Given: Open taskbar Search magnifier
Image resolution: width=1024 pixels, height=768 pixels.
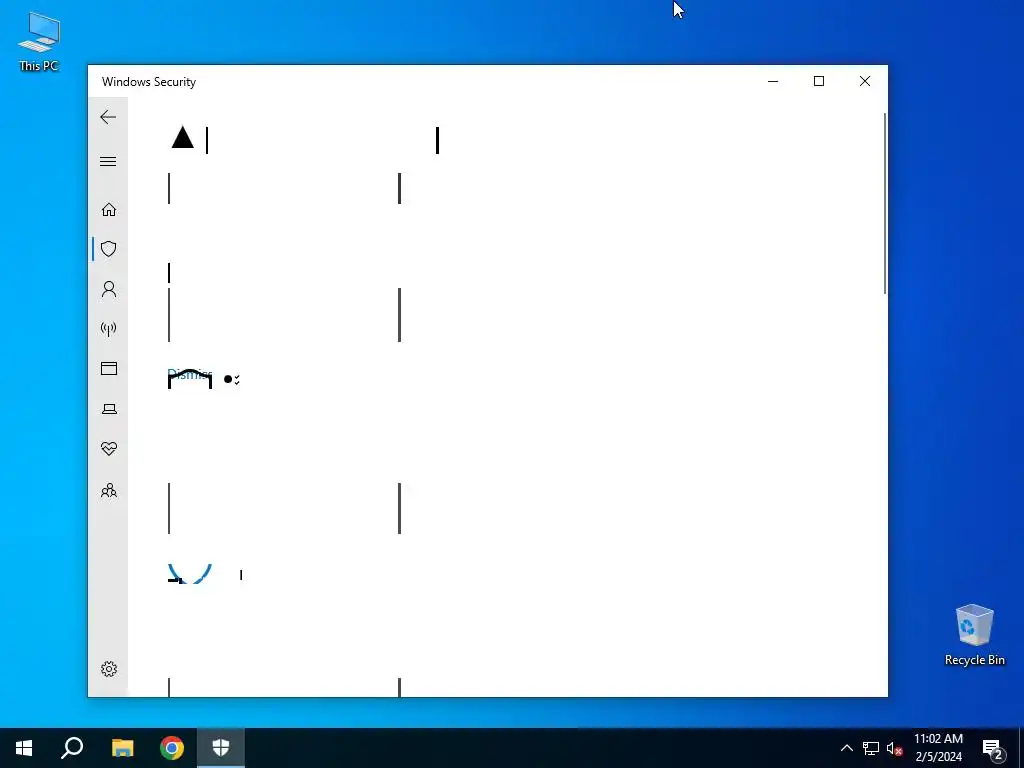Looking at the screenshot, I should (72, 748).
